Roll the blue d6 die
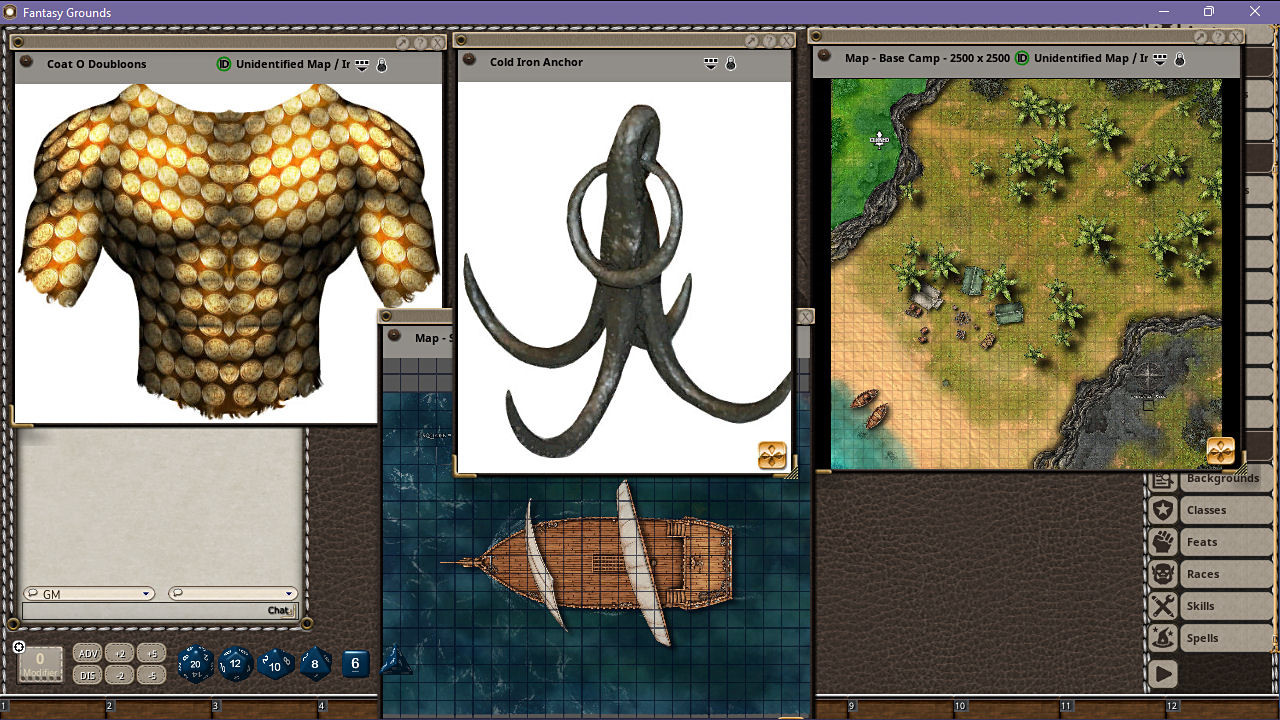Screen dimensions: 1280x720 [355, 663]
